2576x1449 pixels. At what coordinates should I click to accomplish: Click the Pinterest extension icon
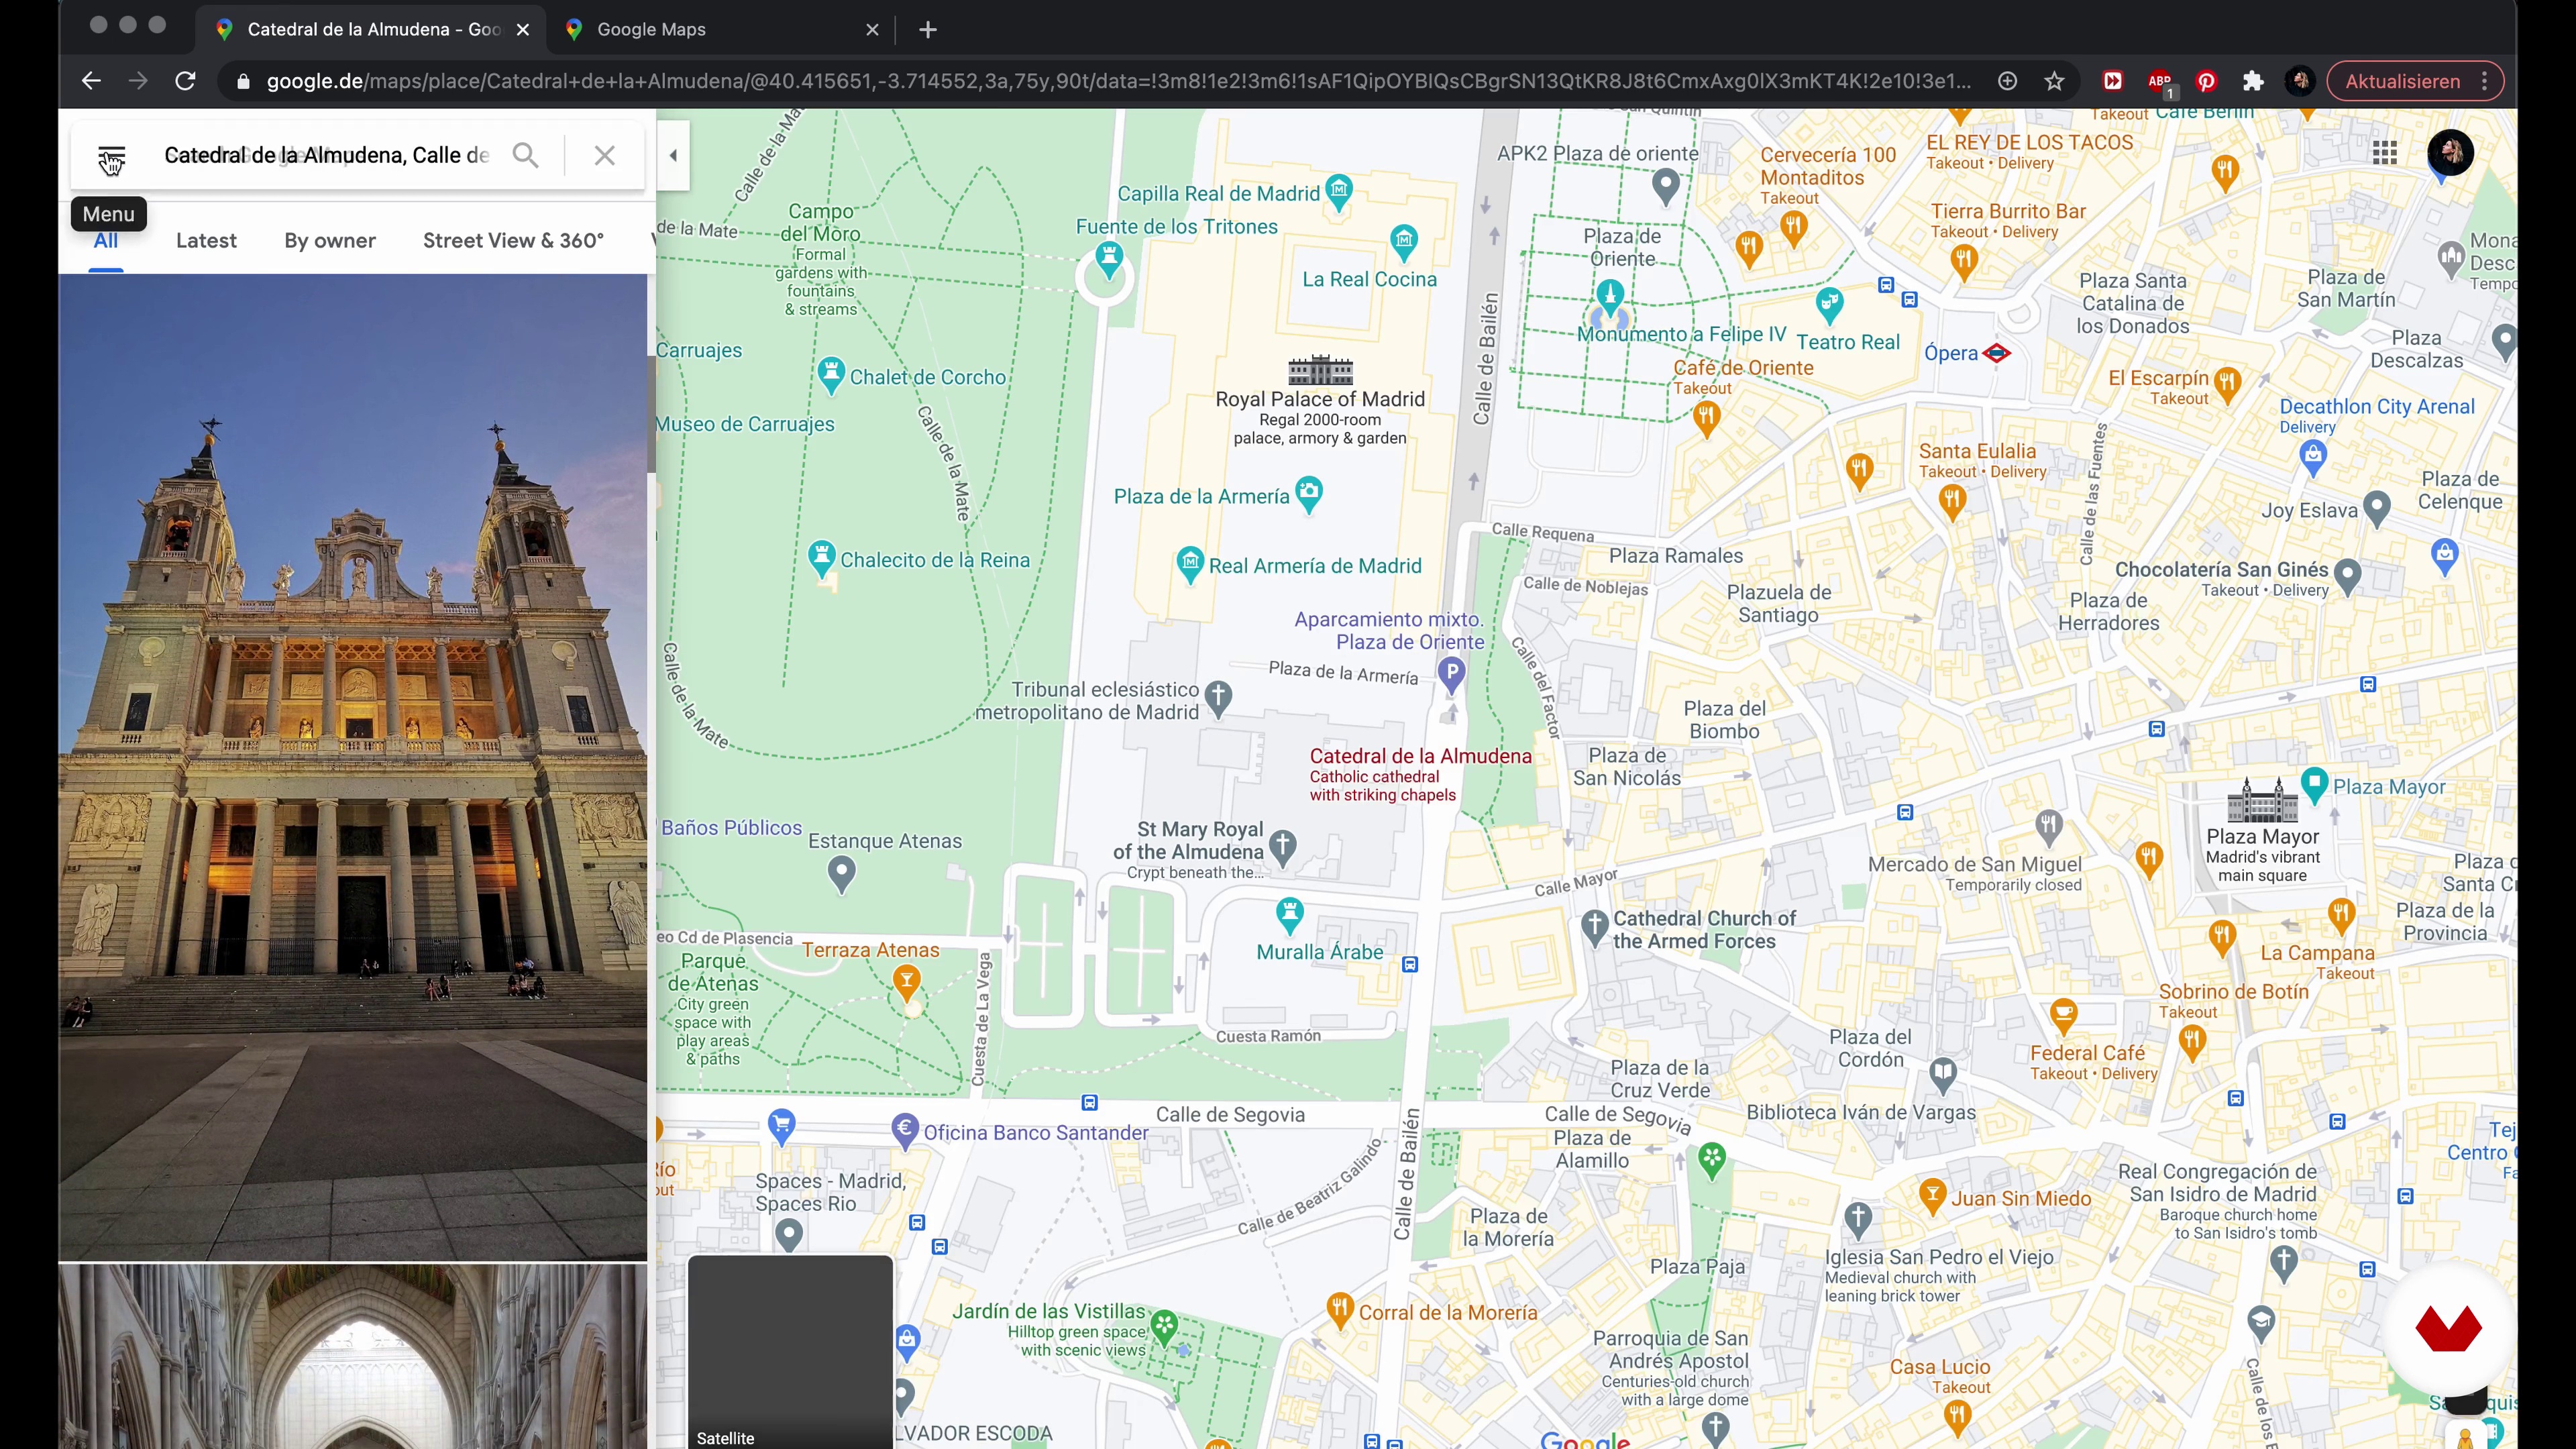pos(2206,82)
